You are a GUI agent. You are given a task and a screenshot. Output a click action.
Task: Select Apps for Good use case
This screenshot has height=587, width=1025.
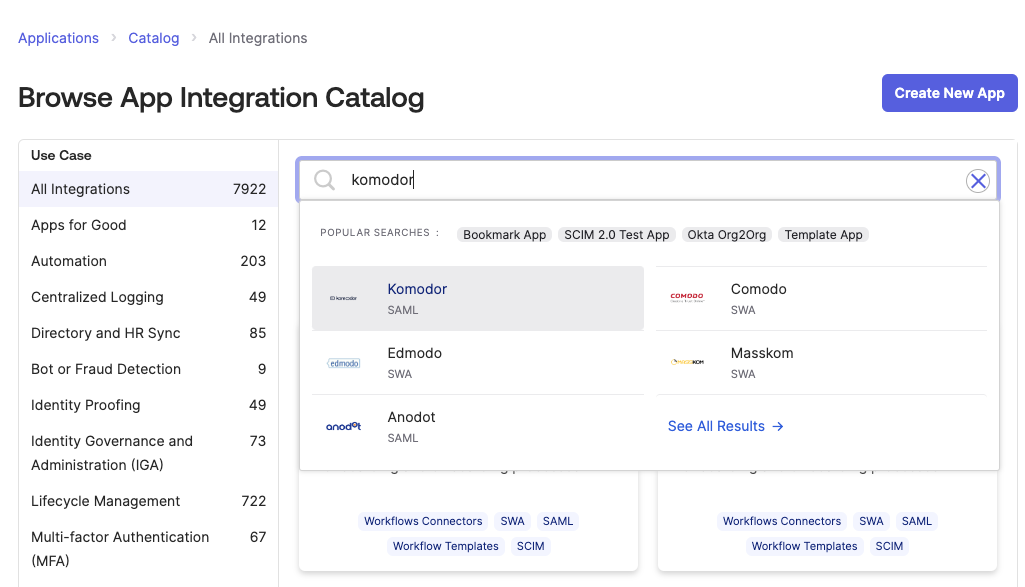coord(148,225)
